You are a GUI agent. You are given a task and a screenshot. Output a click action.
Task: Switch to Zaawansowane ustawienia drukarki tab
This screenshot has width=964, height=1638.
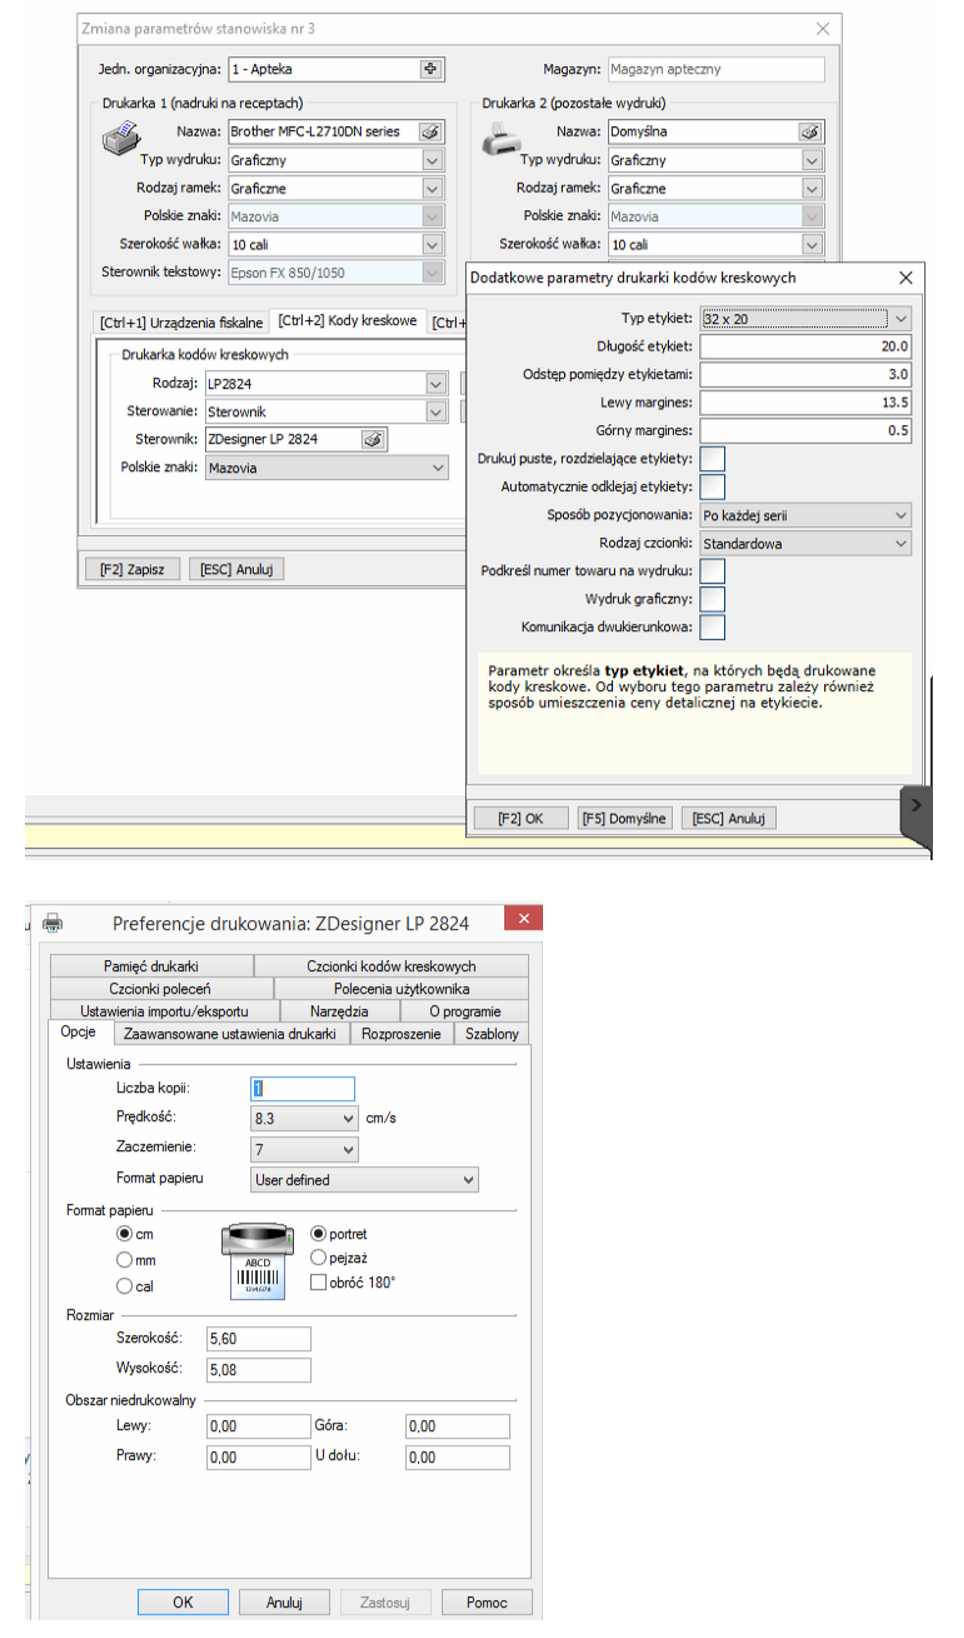tap(230, 1034)
